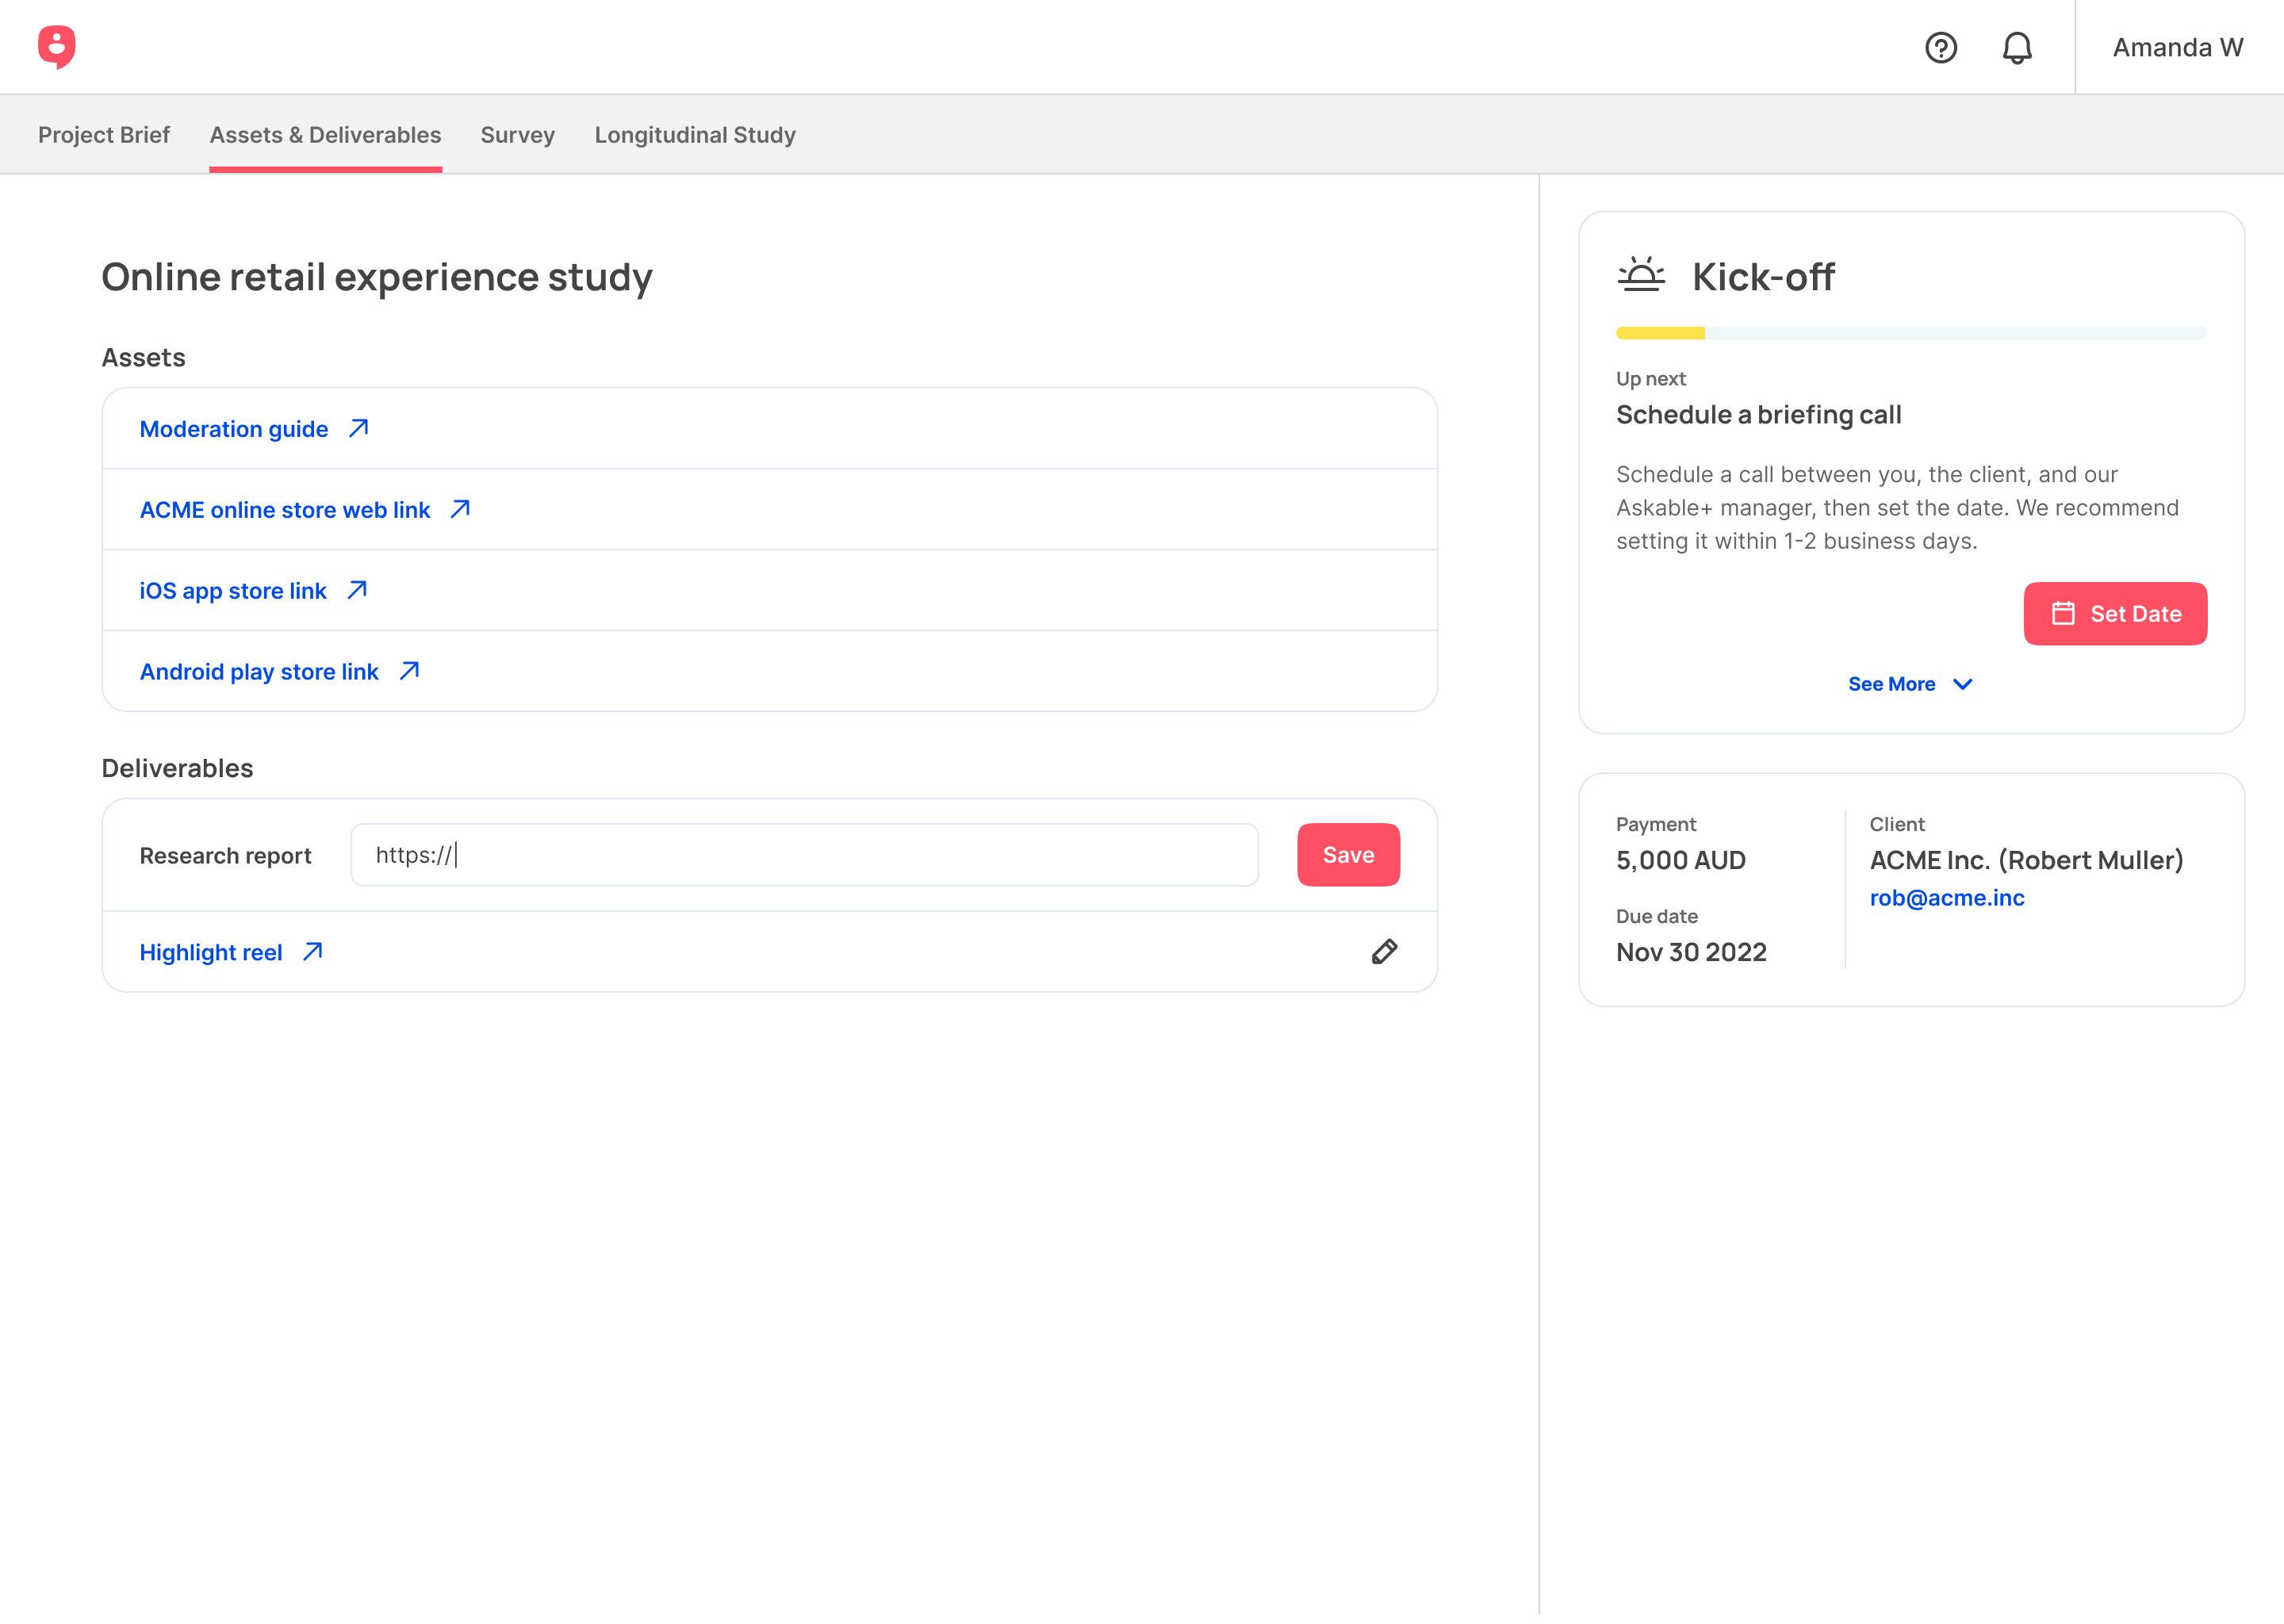Image resolution: width=2284 pixels, height=1624 pixels.
Task: Click the Assets section heading
Action: 143,358
